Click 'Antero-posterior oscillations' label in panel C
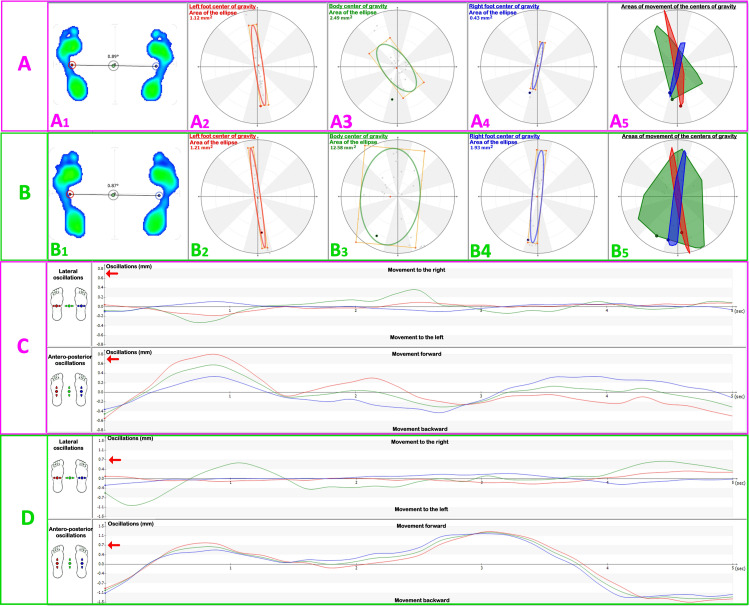 coord(70,360)
